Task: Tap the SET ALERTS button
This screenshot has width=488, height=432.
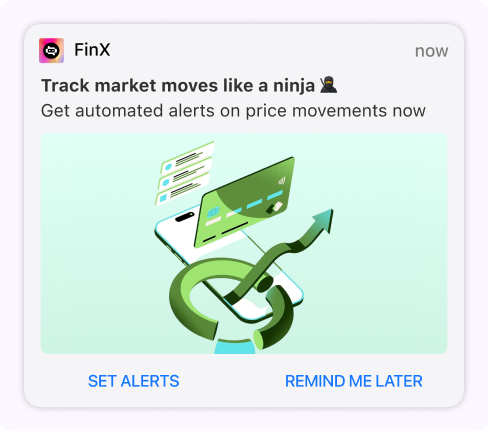Action: pos(134,381)
